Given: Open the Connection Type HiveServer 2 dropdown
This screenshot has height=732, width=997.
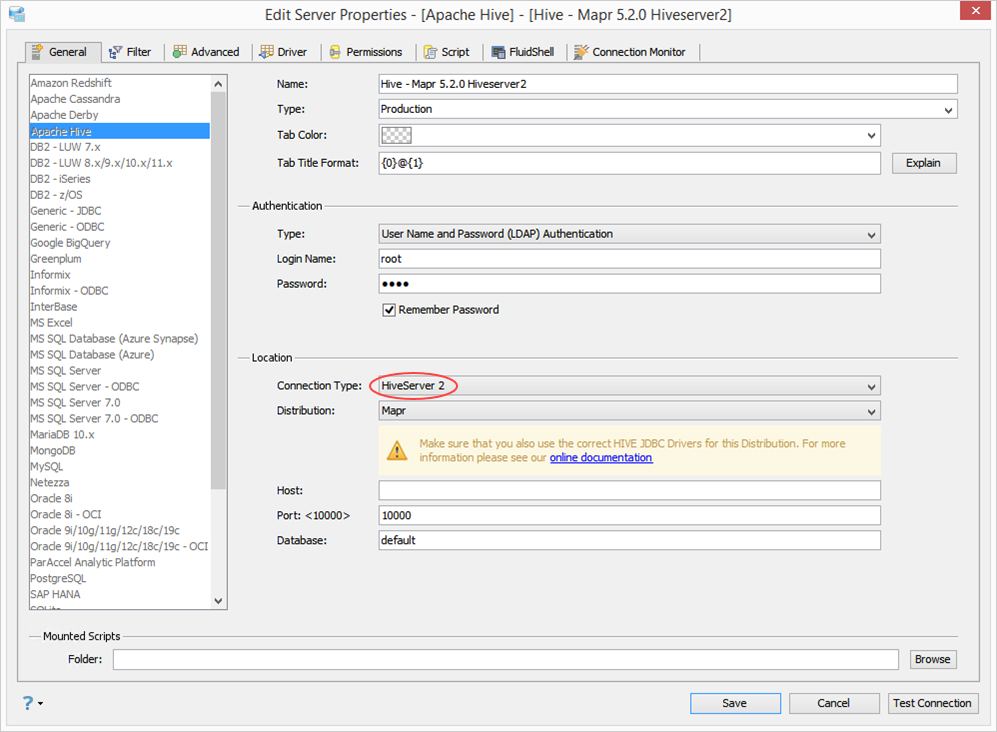Looking at the screenshot, I should [x=871, y=387].
